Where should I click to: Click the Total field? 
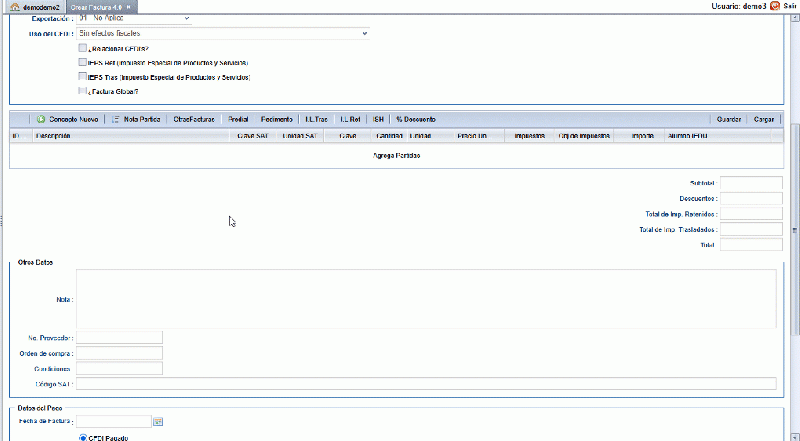[751, 244]
